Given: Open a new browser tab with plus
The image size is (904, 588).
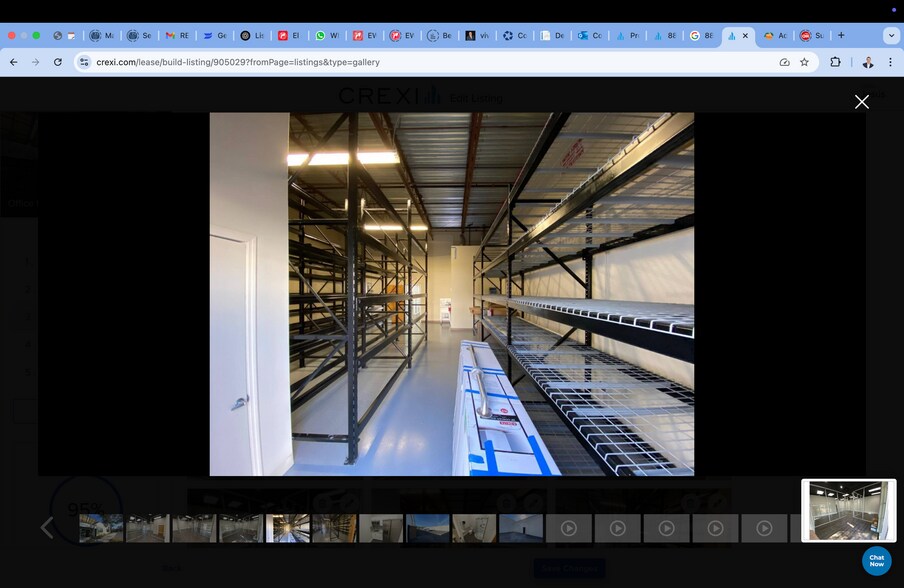Looking at the screenshot, I should pos(841,35).
